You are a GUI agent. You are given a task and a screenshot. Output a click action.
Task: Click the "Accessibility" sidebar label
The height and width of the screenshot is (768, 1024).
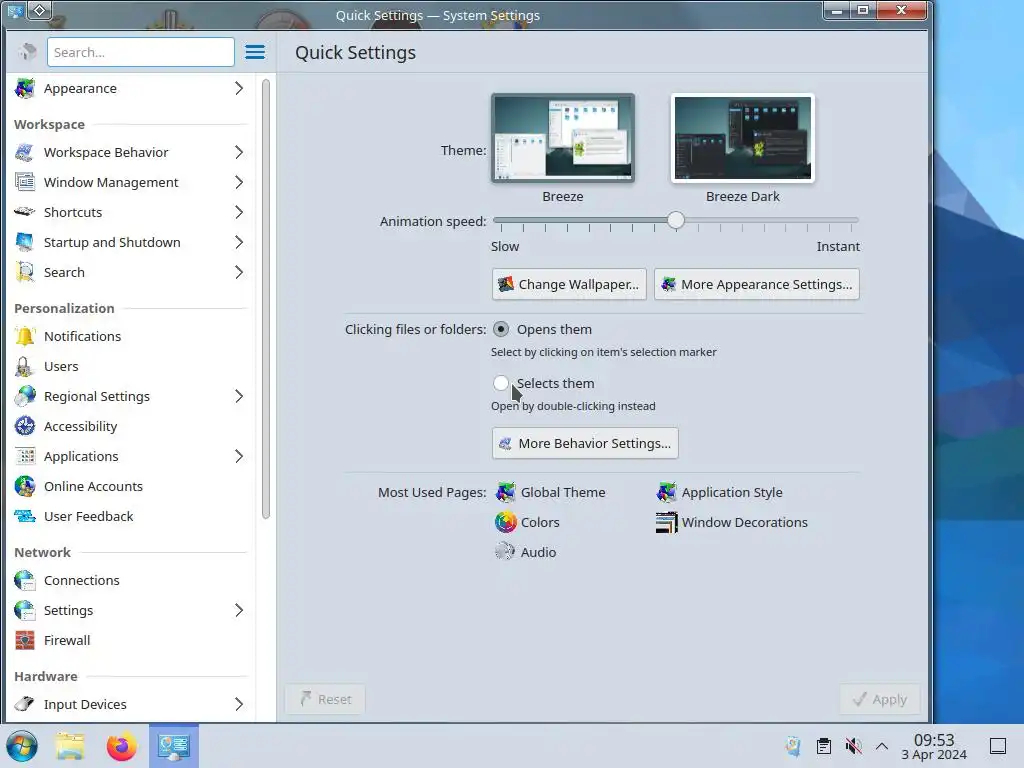tap(80, 426)
